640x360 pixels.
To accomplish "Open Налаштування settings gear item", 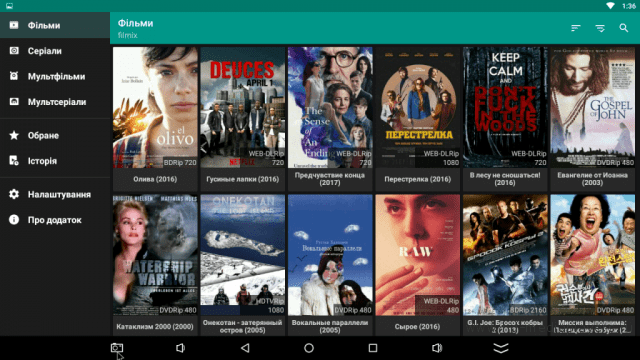I will (x=55, y=194).
